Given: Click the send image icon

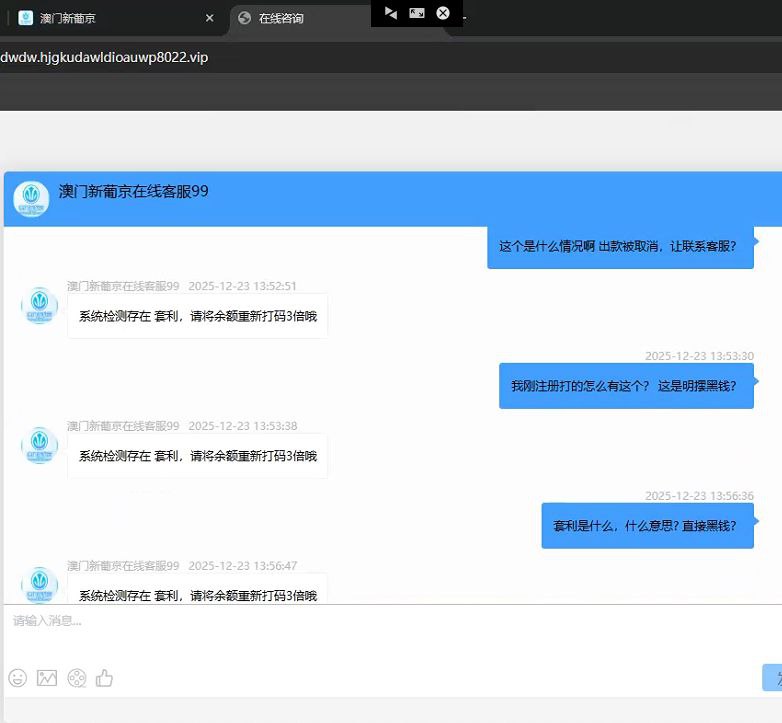Looking at the screenshot, I should pyautogui.click(x=47, y=678).
